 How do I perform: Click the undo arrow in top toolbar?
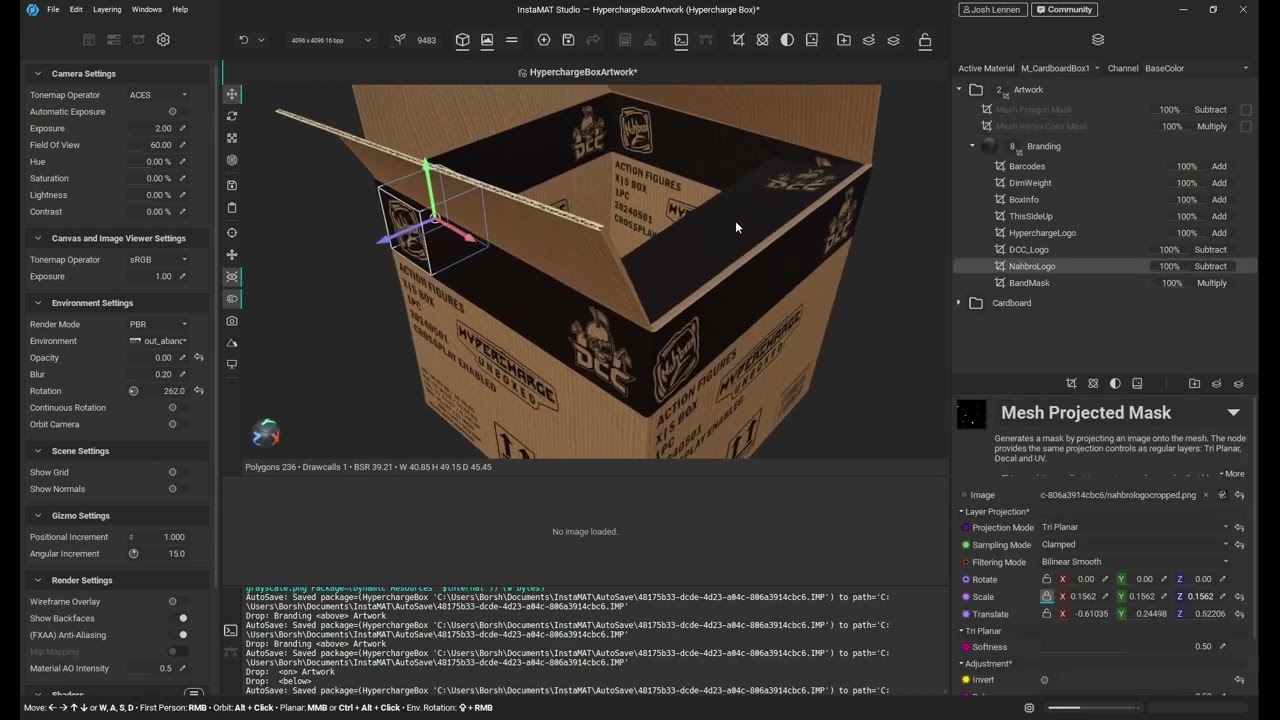tap(243, 40)
